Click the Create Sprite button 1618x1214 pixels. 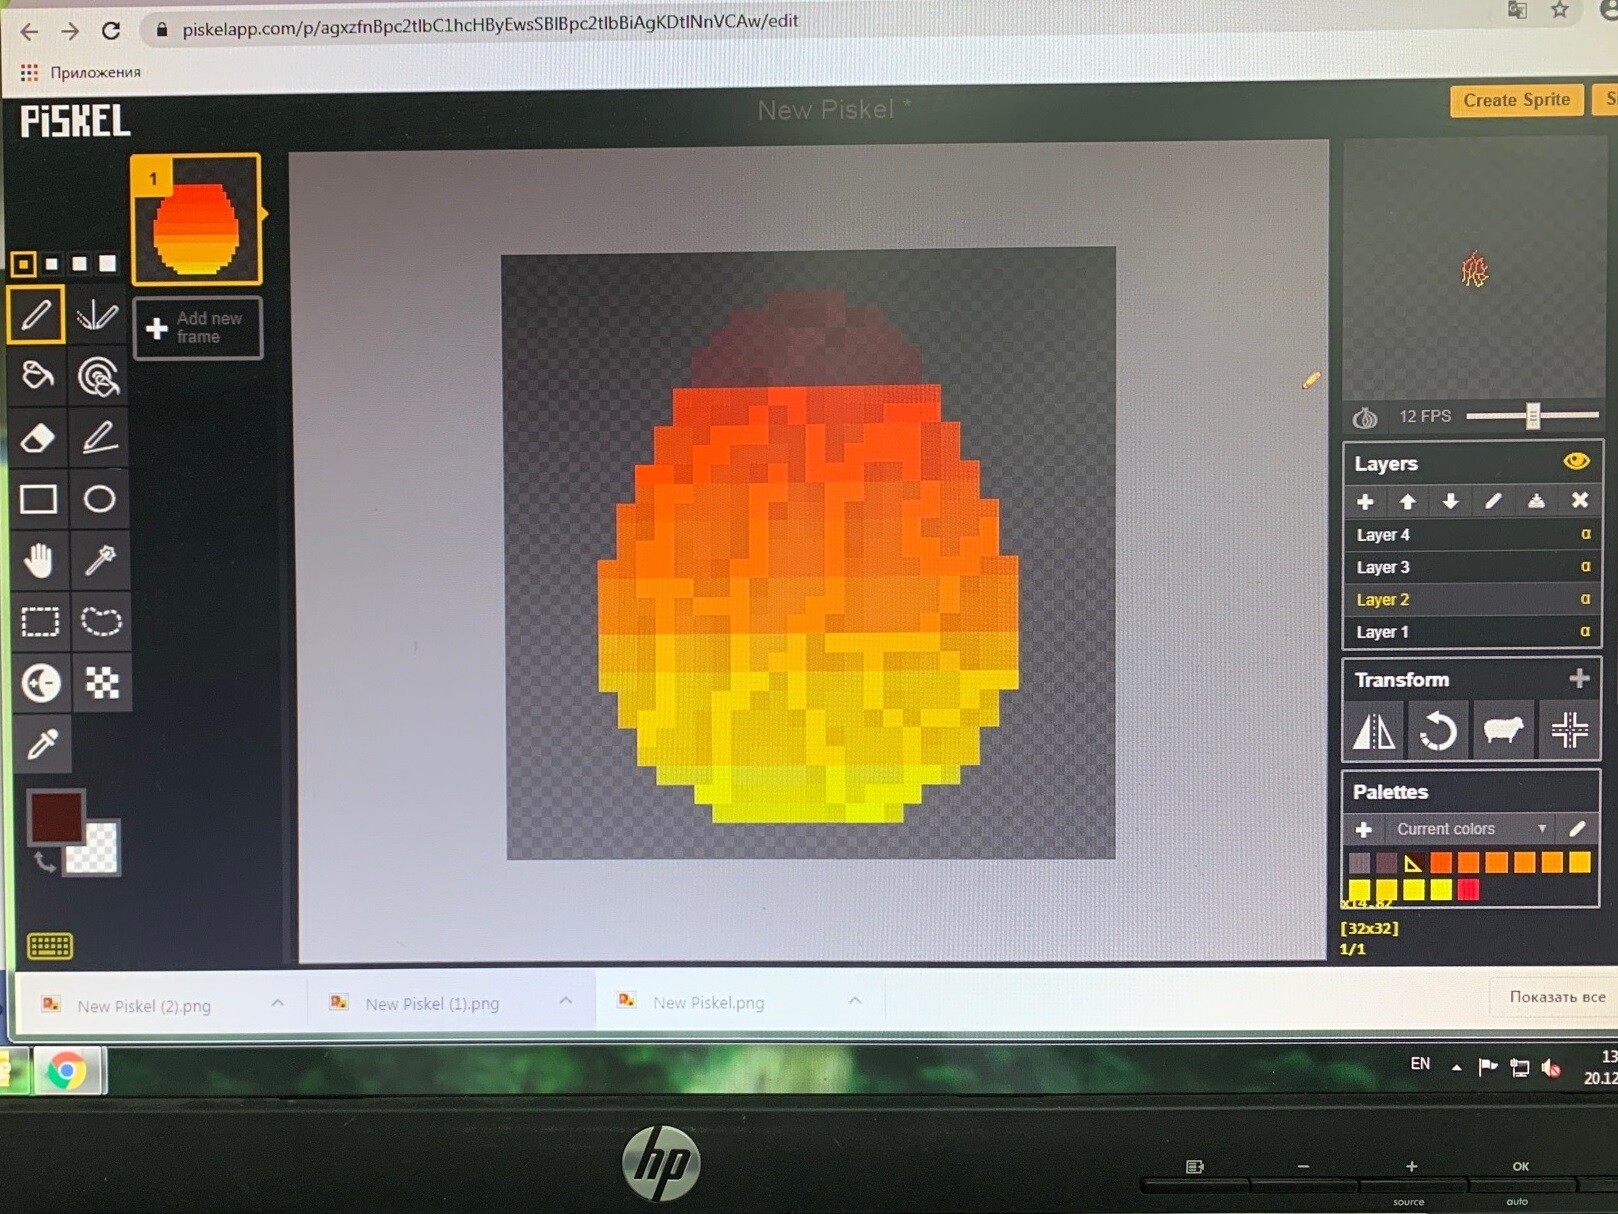click(1515, 100)
